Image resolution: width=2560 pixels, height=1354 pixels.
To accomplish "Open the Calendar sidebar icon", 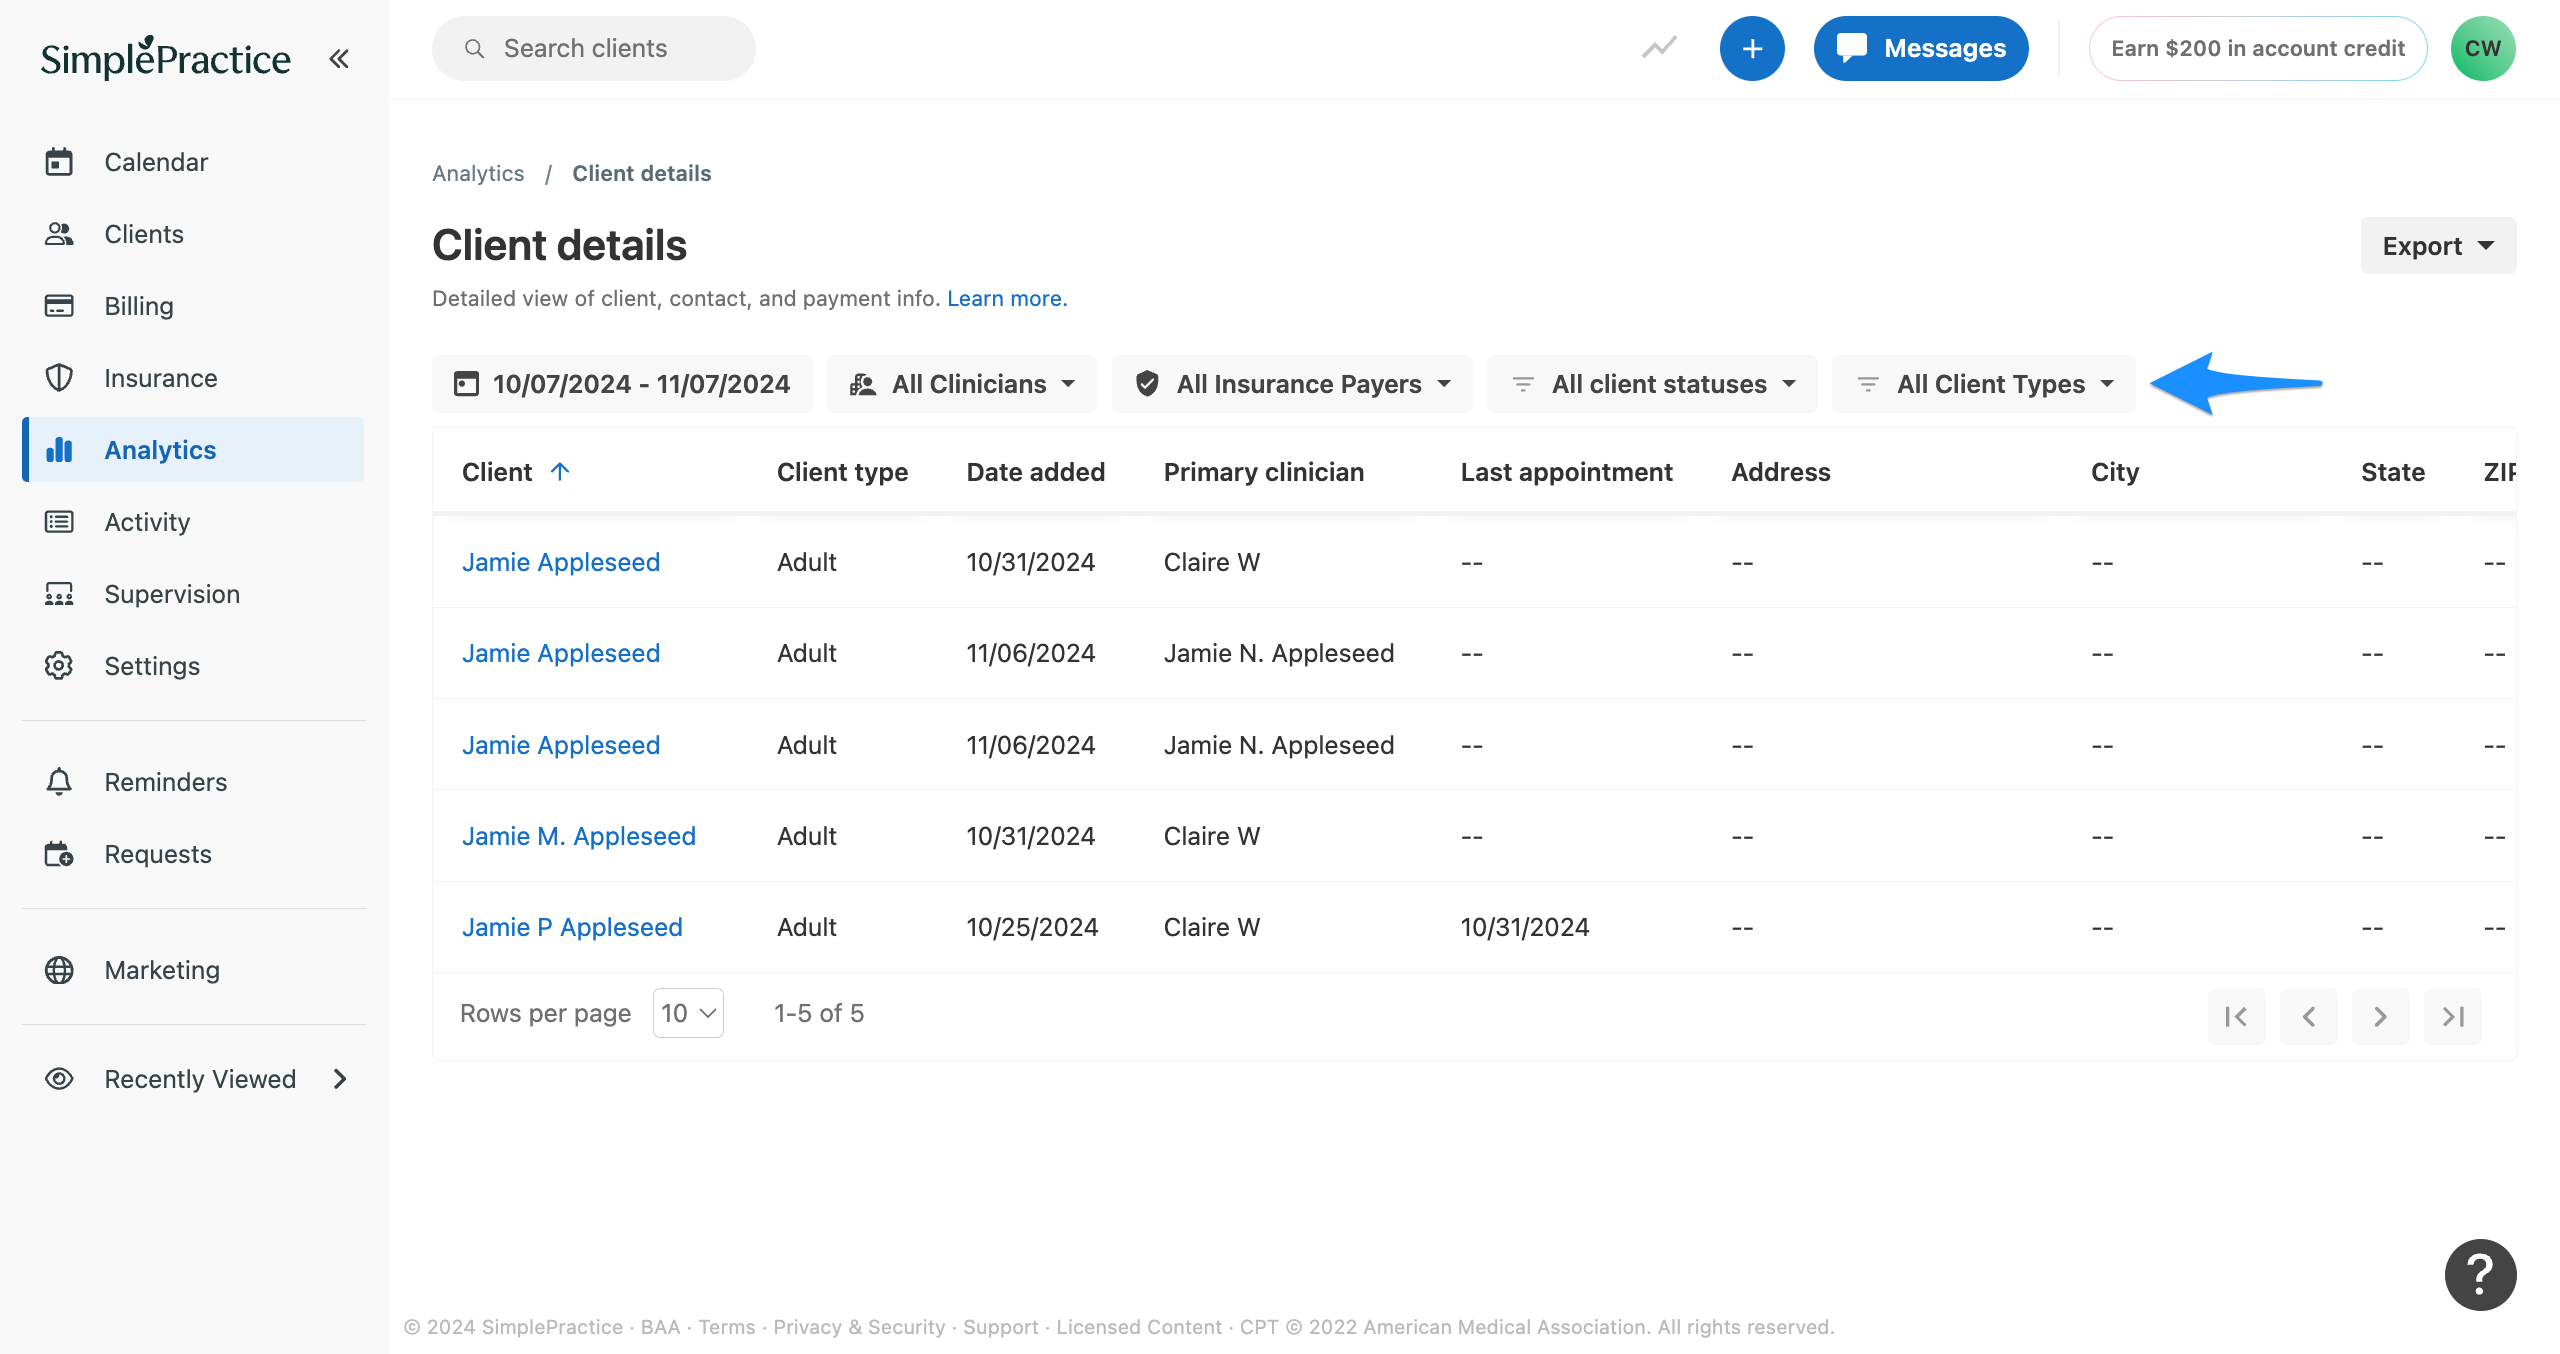I will click(x=58, y=161).
